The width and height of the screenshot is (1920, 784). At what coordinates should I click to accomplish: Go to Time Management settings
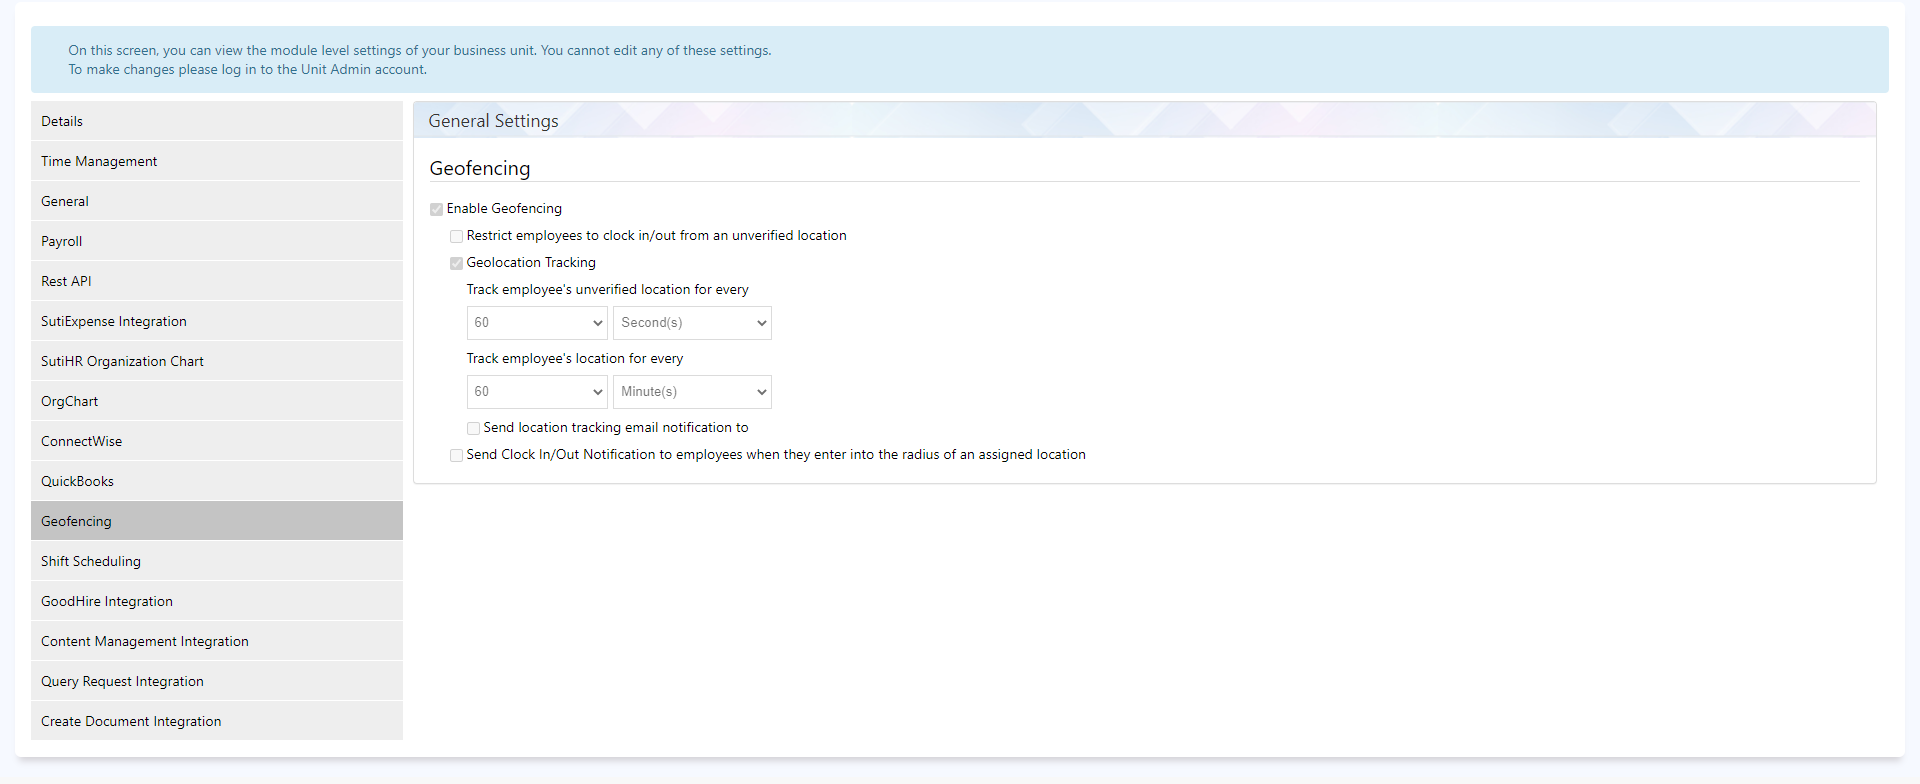[x=99, y=161]
